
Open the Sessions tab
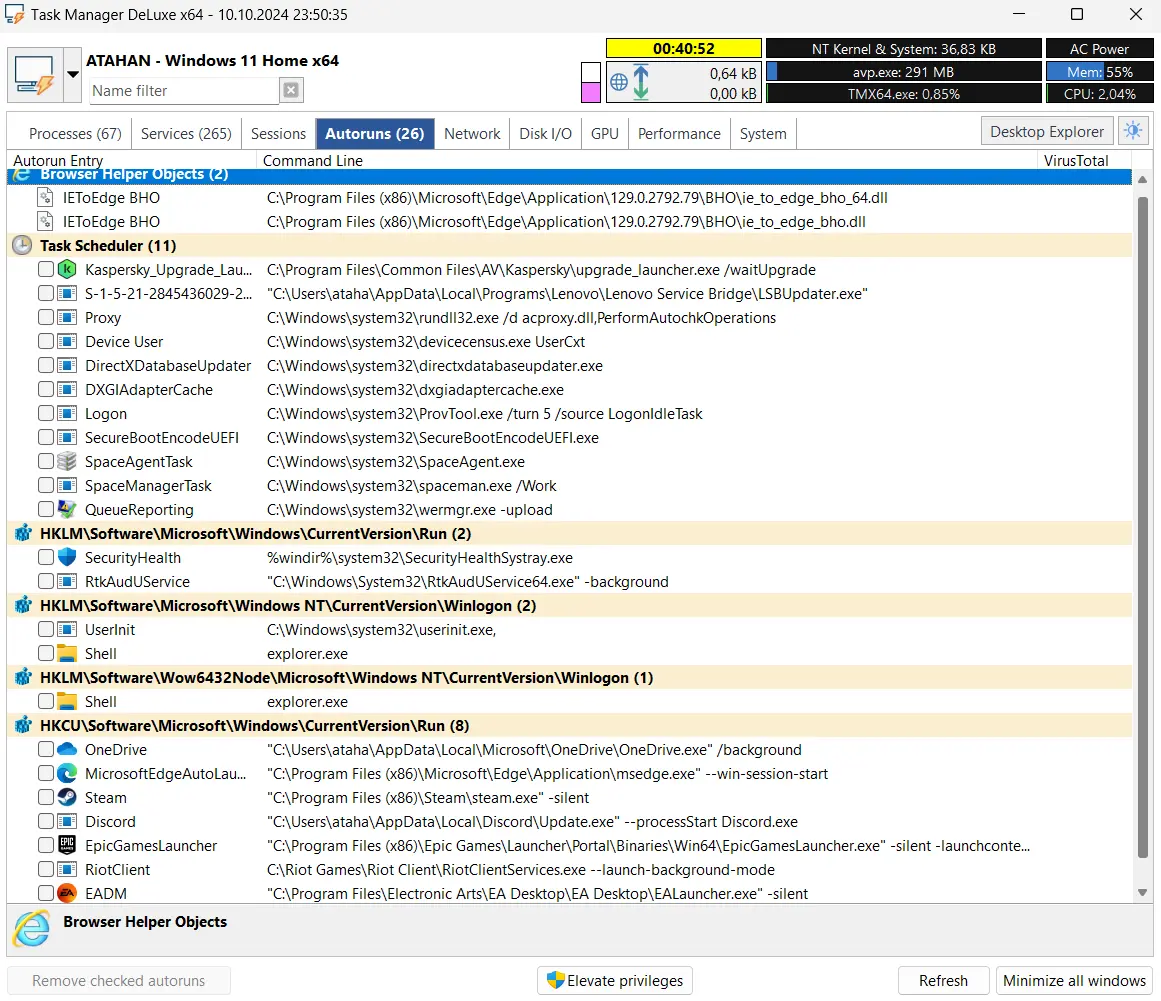coord(278,134)
